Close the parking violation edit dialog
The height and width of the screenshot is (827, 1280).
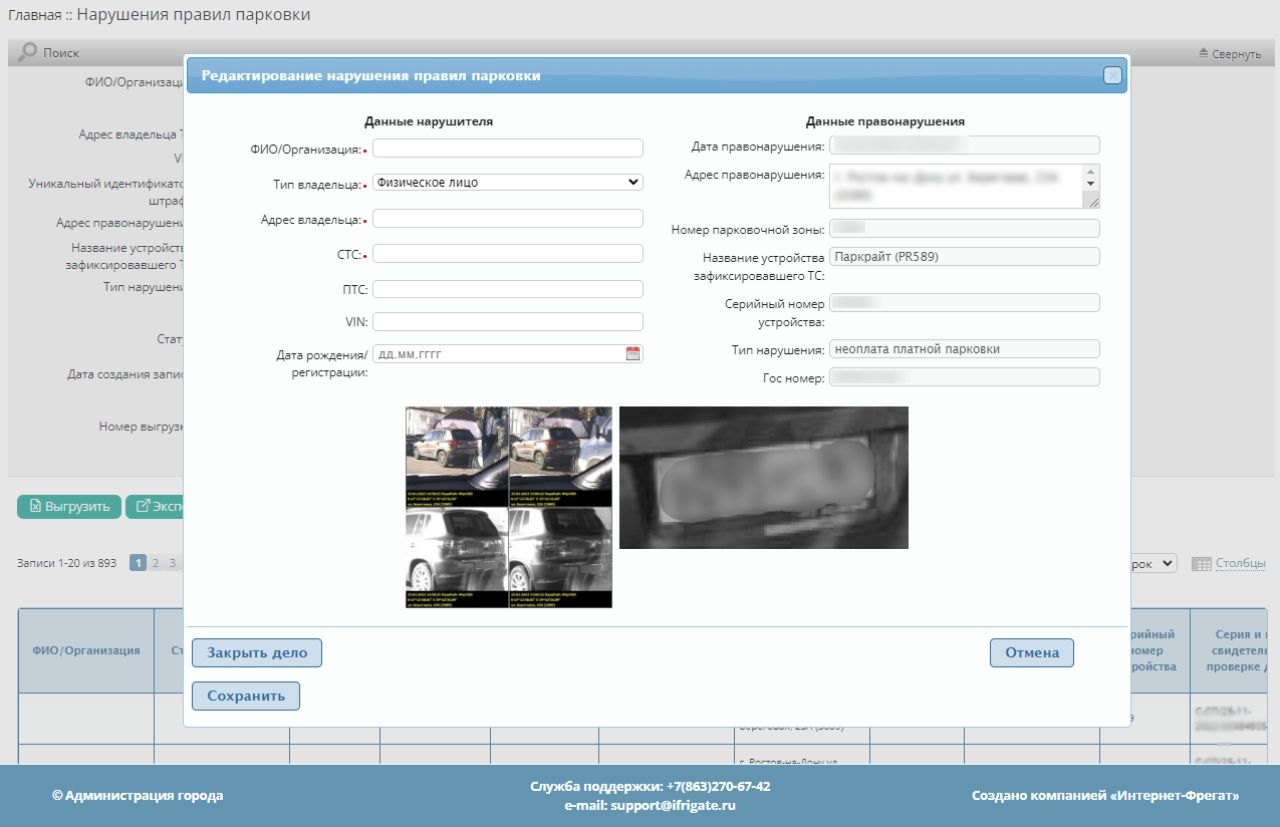pyautogui.click(x=1111, y=75)
